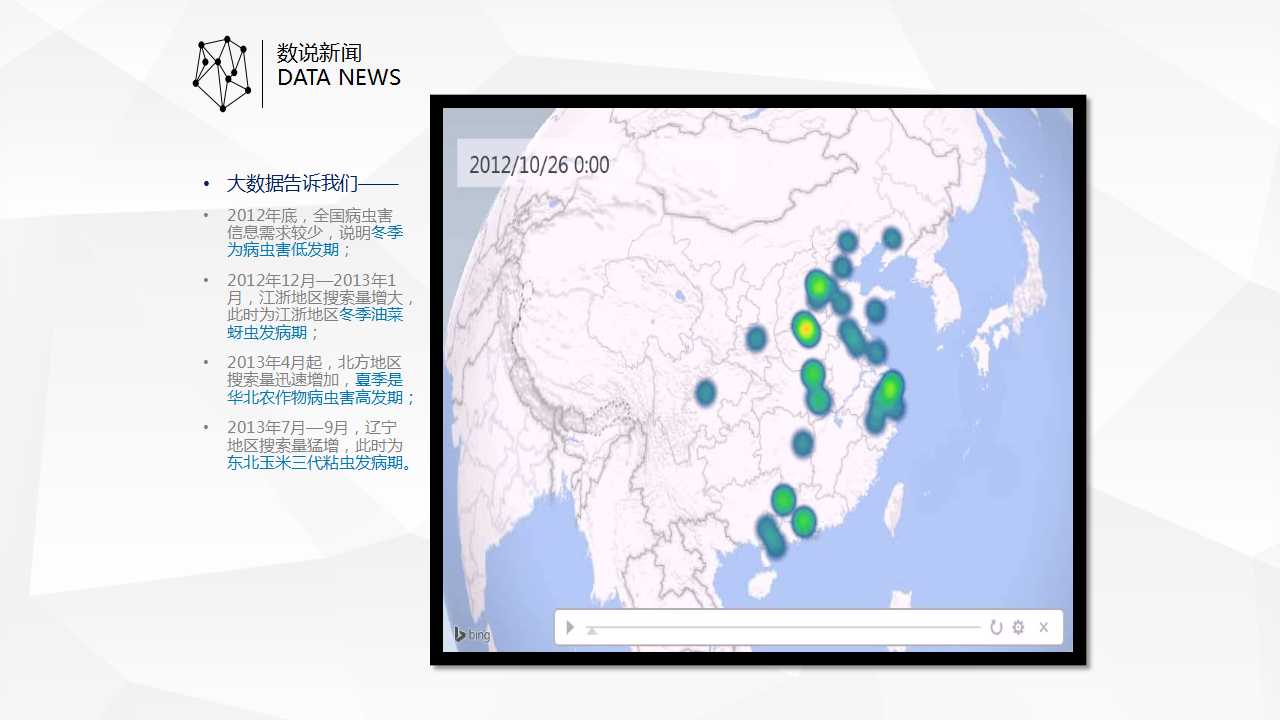Click the 2012/10/26 0:00 timestamp label

[x=539, y=165]
